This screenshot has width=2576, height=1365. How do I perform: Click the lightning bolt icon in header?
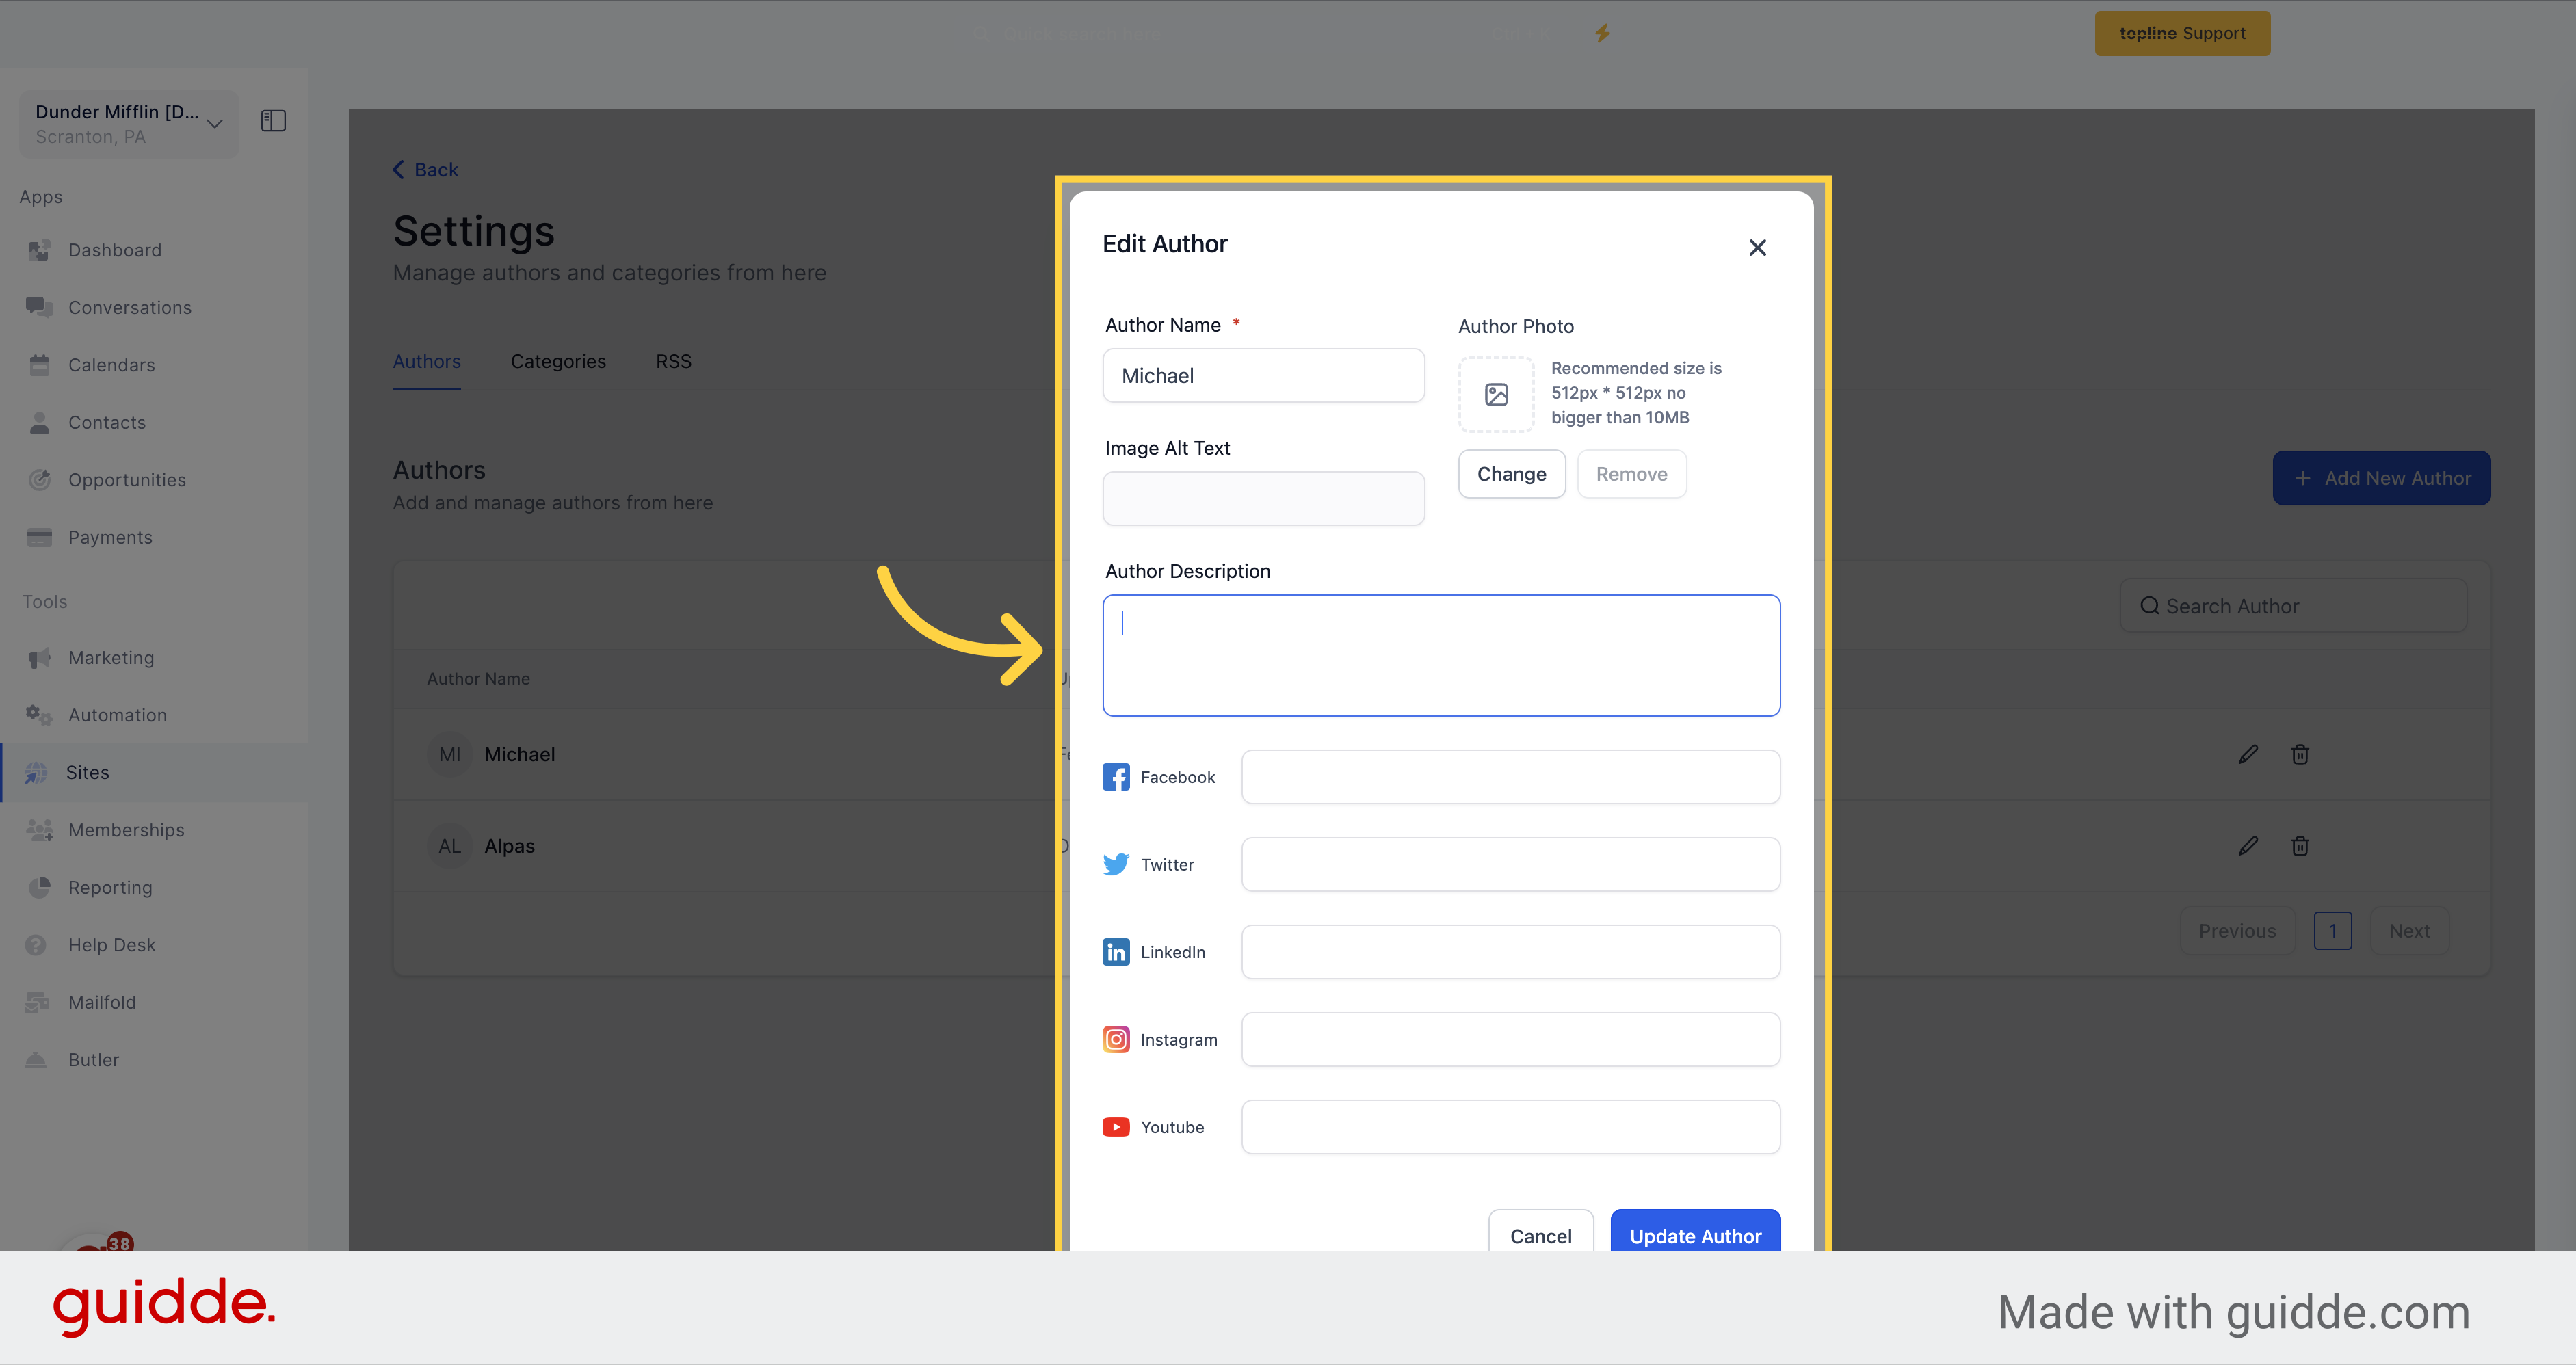[x=1602, y=33]
